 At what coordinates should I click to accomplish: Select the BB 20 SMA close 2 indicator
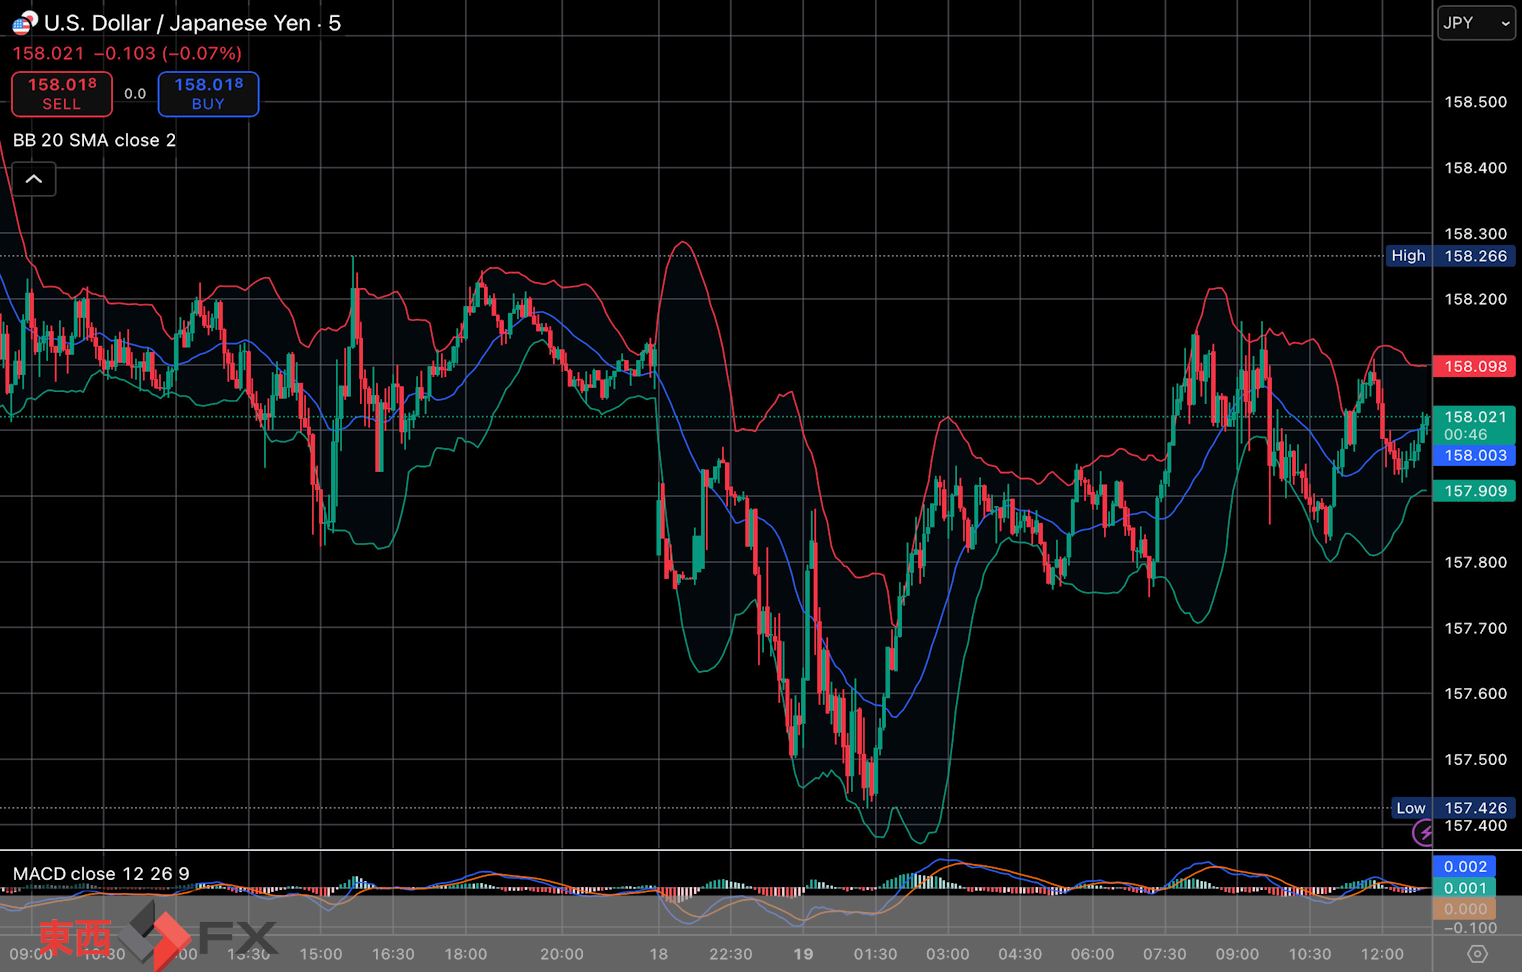tap(95, 140)
